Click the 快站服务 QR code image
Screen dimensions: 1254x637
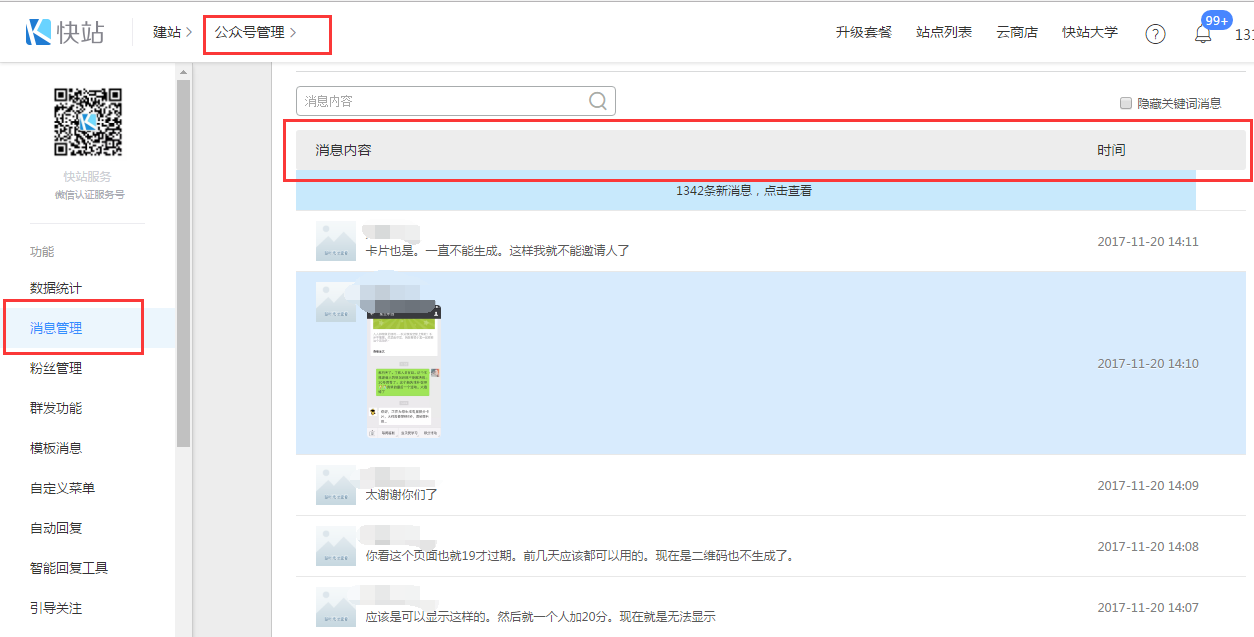(x=88, y=122)
